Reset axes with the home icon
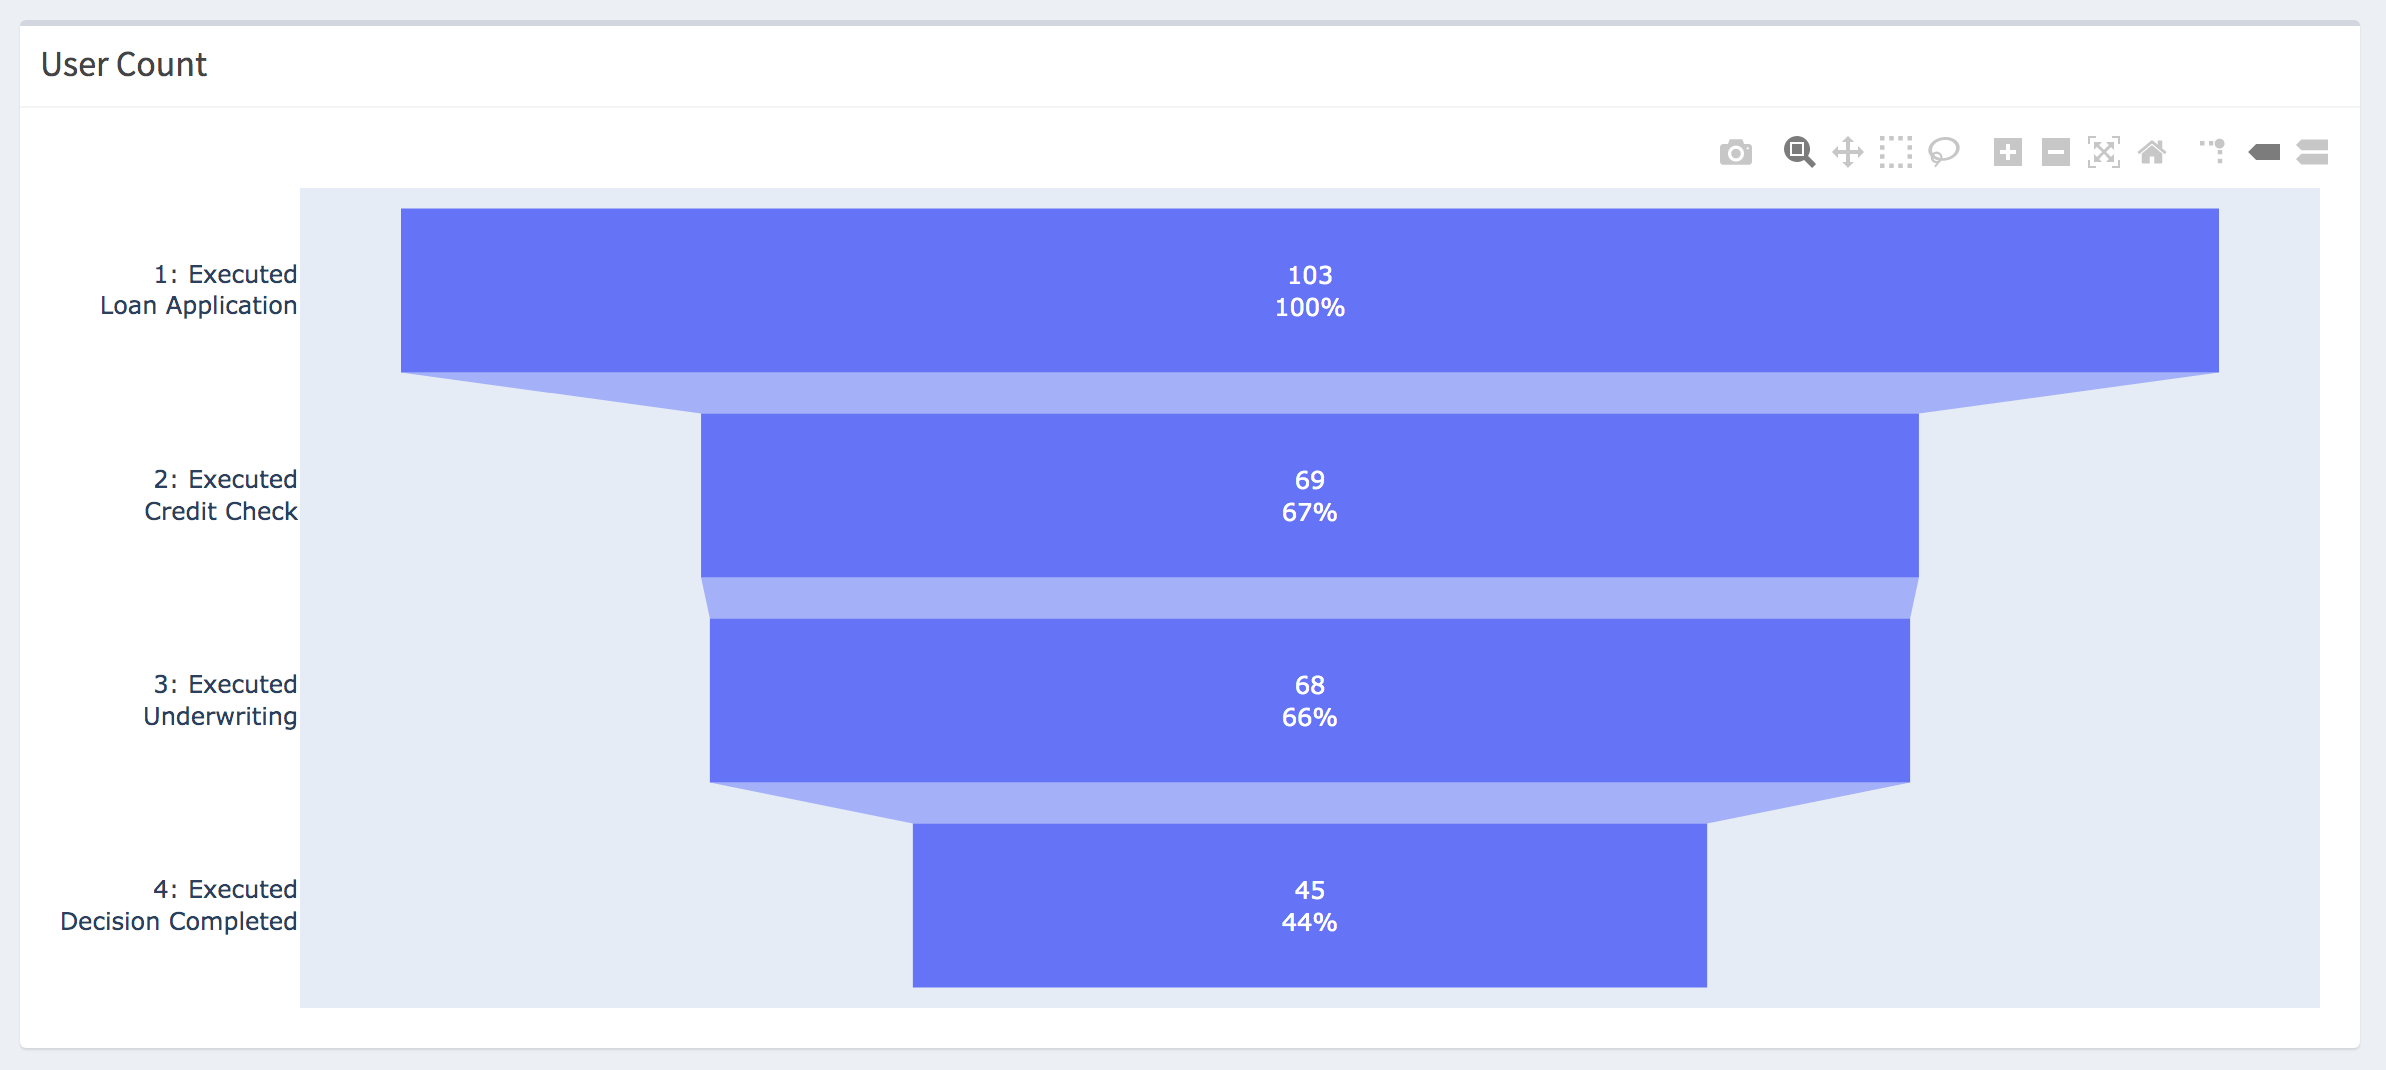The height and width of the screenshot is (1070, 2386). (2151, 152)
